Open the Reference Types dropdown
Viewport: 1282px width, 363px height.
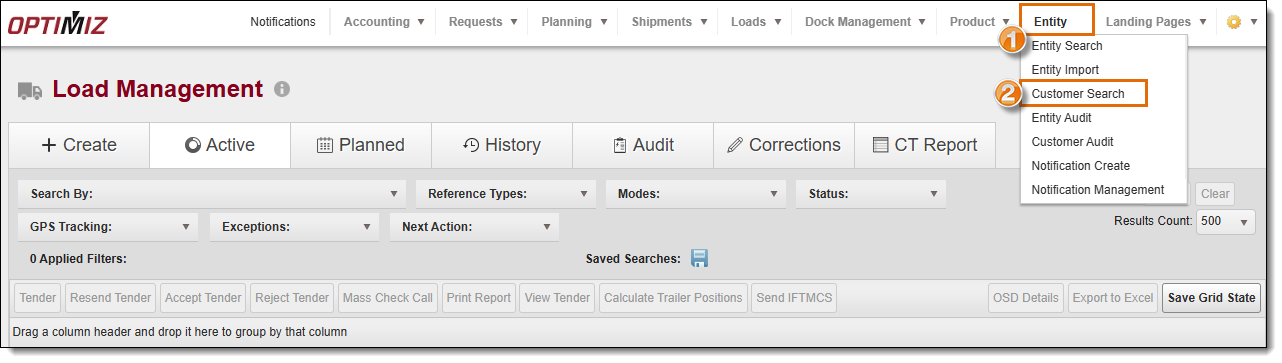click(506, 194)
